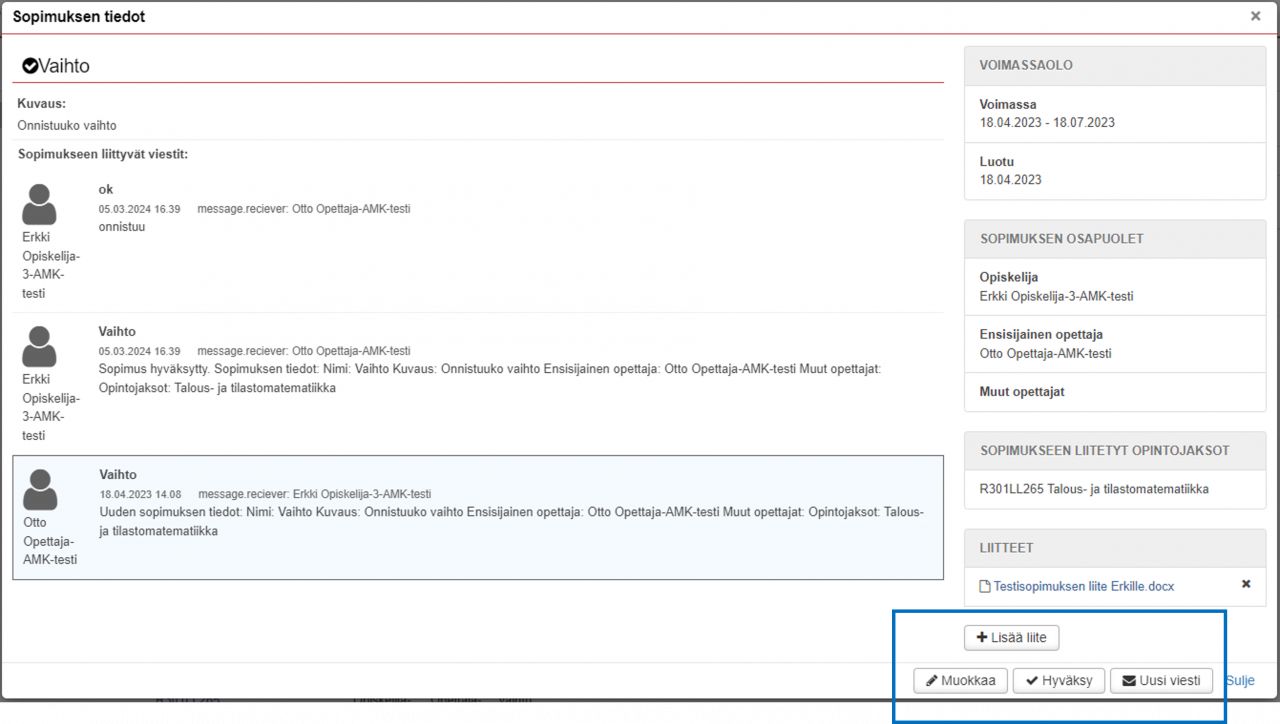Click the Lisää liite button
Viewport: 1280px width, 724px height.
tap(1011, 638)
